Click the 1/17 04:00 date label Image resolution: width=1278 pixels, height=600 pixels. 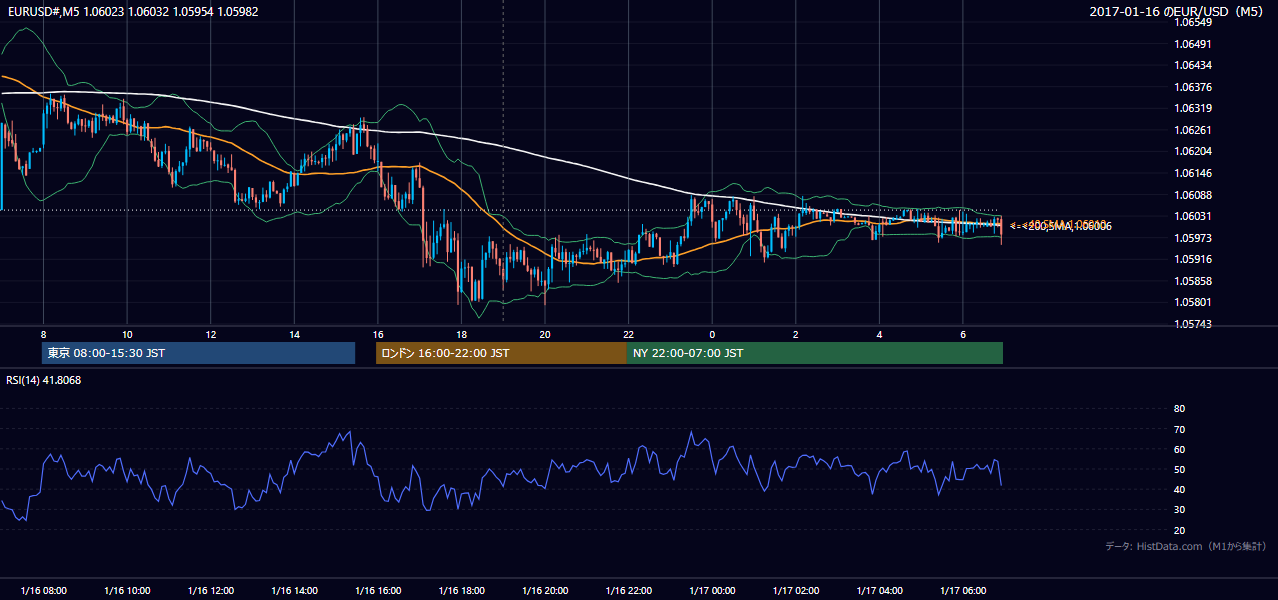[x=879, y=591]
